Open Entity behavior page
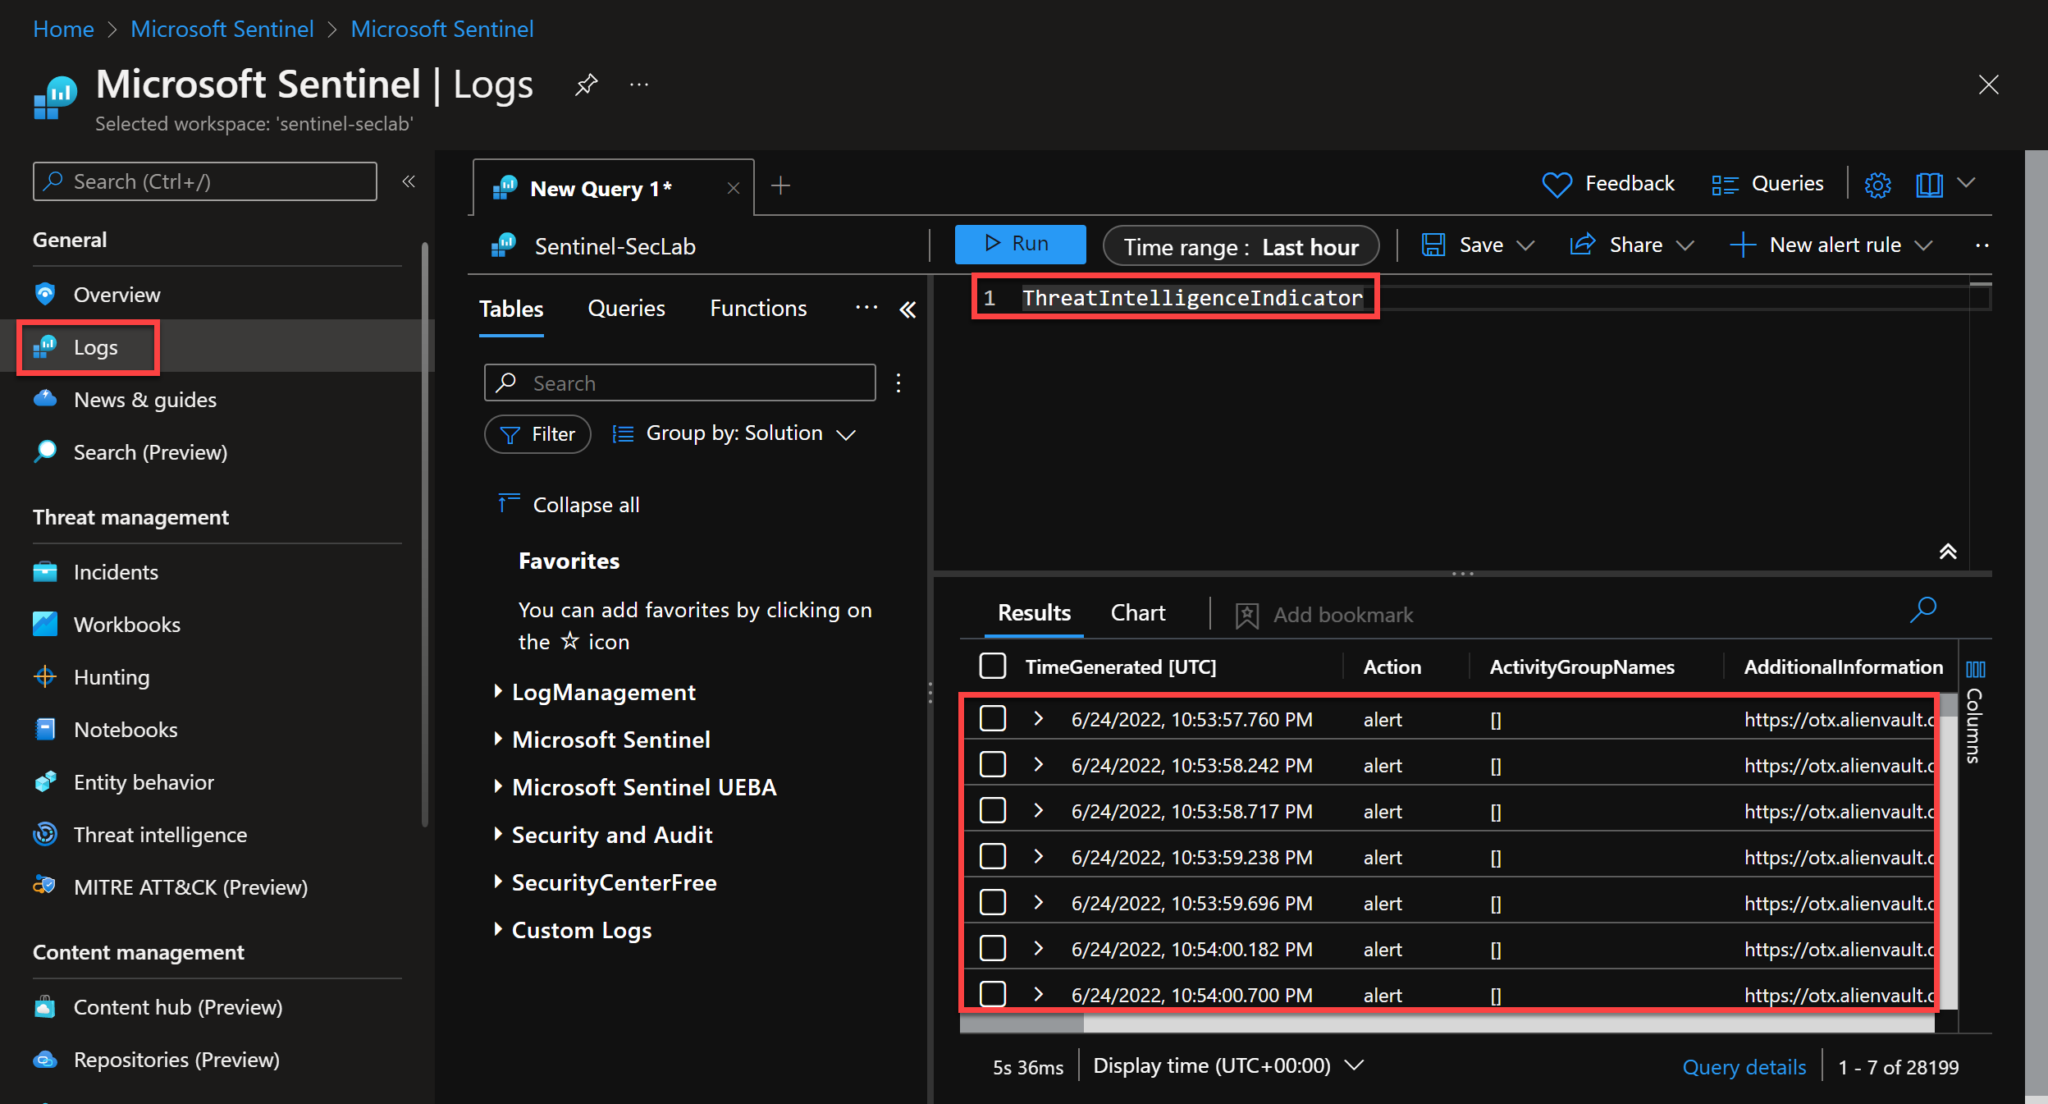 click(x=144, y=781)
